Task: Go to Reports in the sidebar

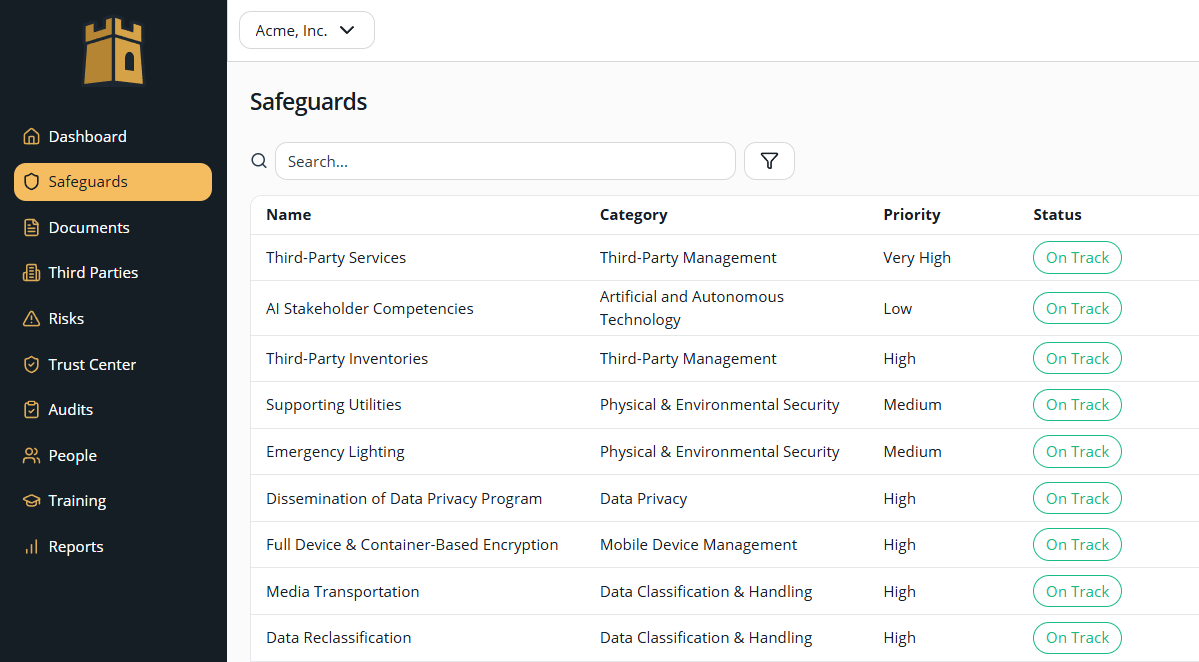Action: 75,546
